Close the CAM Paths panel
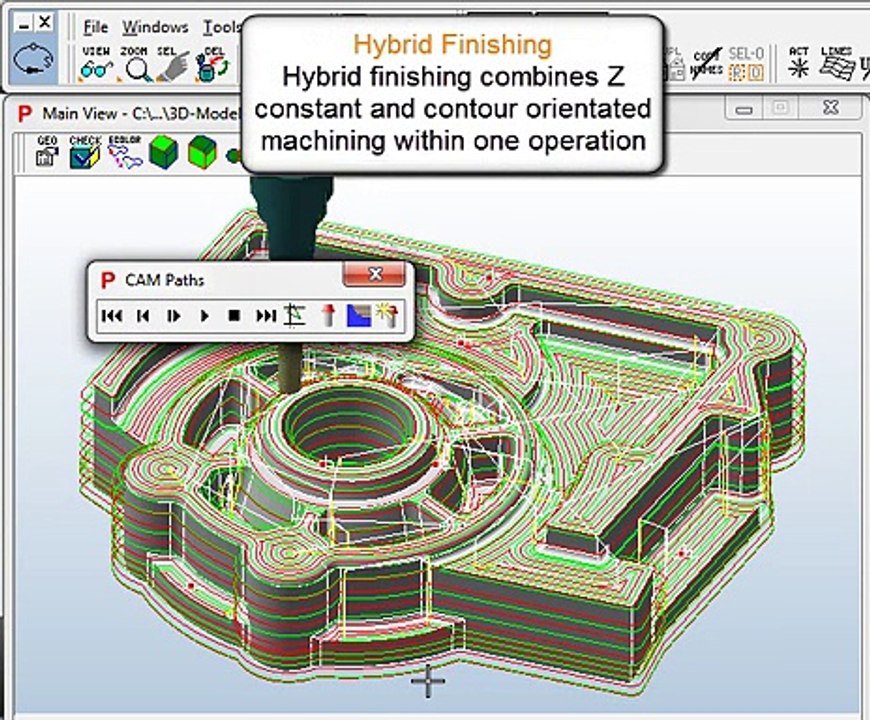Image resolution: width=870 pixels, height=720 pixels. [375, 274]
